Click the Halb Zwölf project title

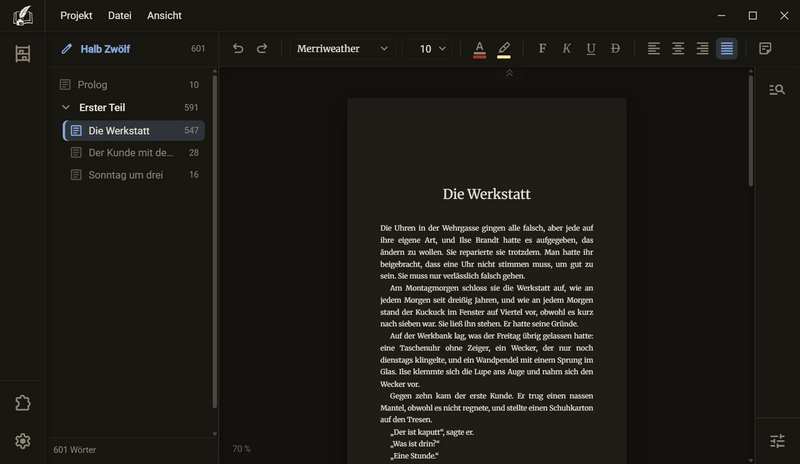pyautogui.click(x=105, y=49)
